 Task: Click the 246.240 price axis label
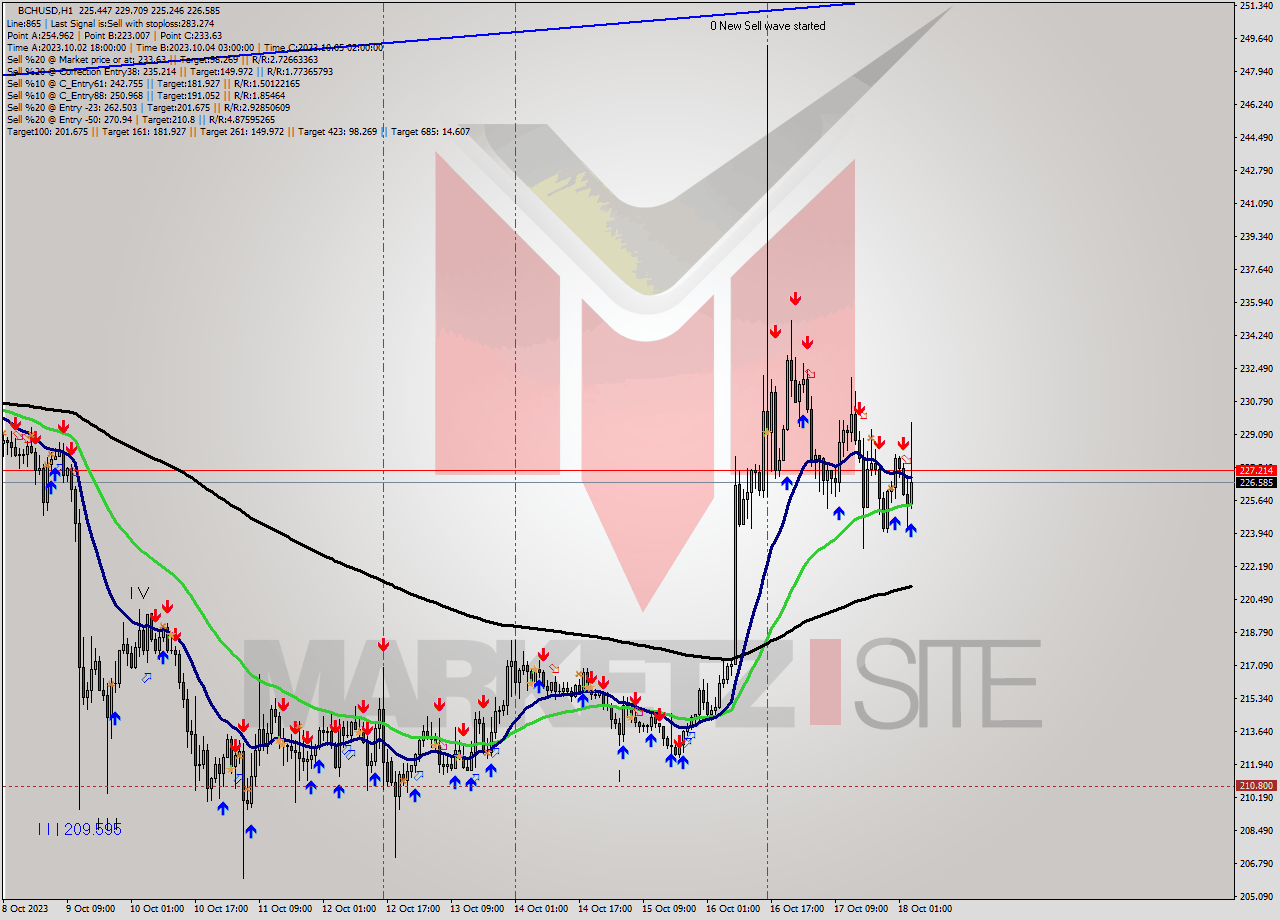(1255, 105)
